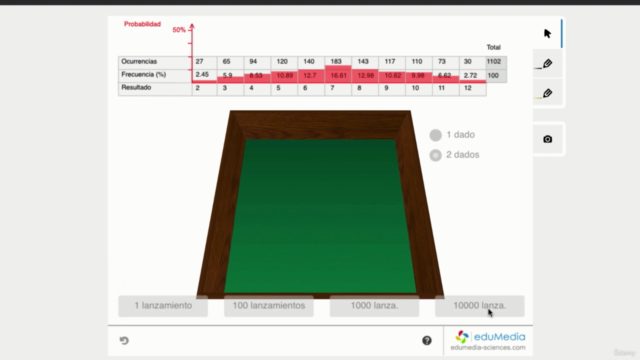Image resolution: width=640 pixels, height=360 pixels.
Task: Click the Ocurrencias row header
Action: (x=155, y=62)
